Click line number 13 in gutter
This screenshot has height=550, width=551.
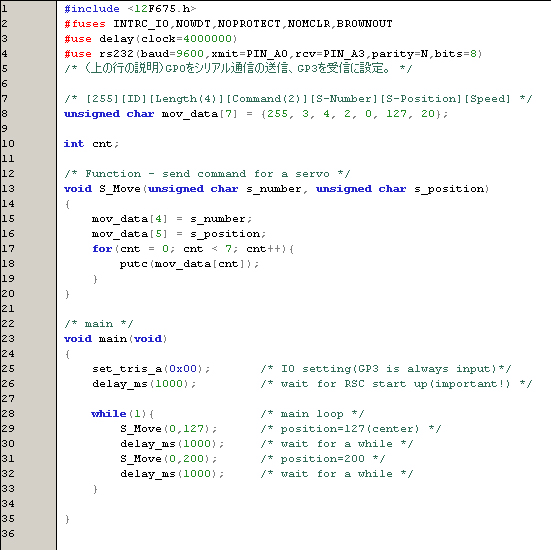[x=8, y=189]
